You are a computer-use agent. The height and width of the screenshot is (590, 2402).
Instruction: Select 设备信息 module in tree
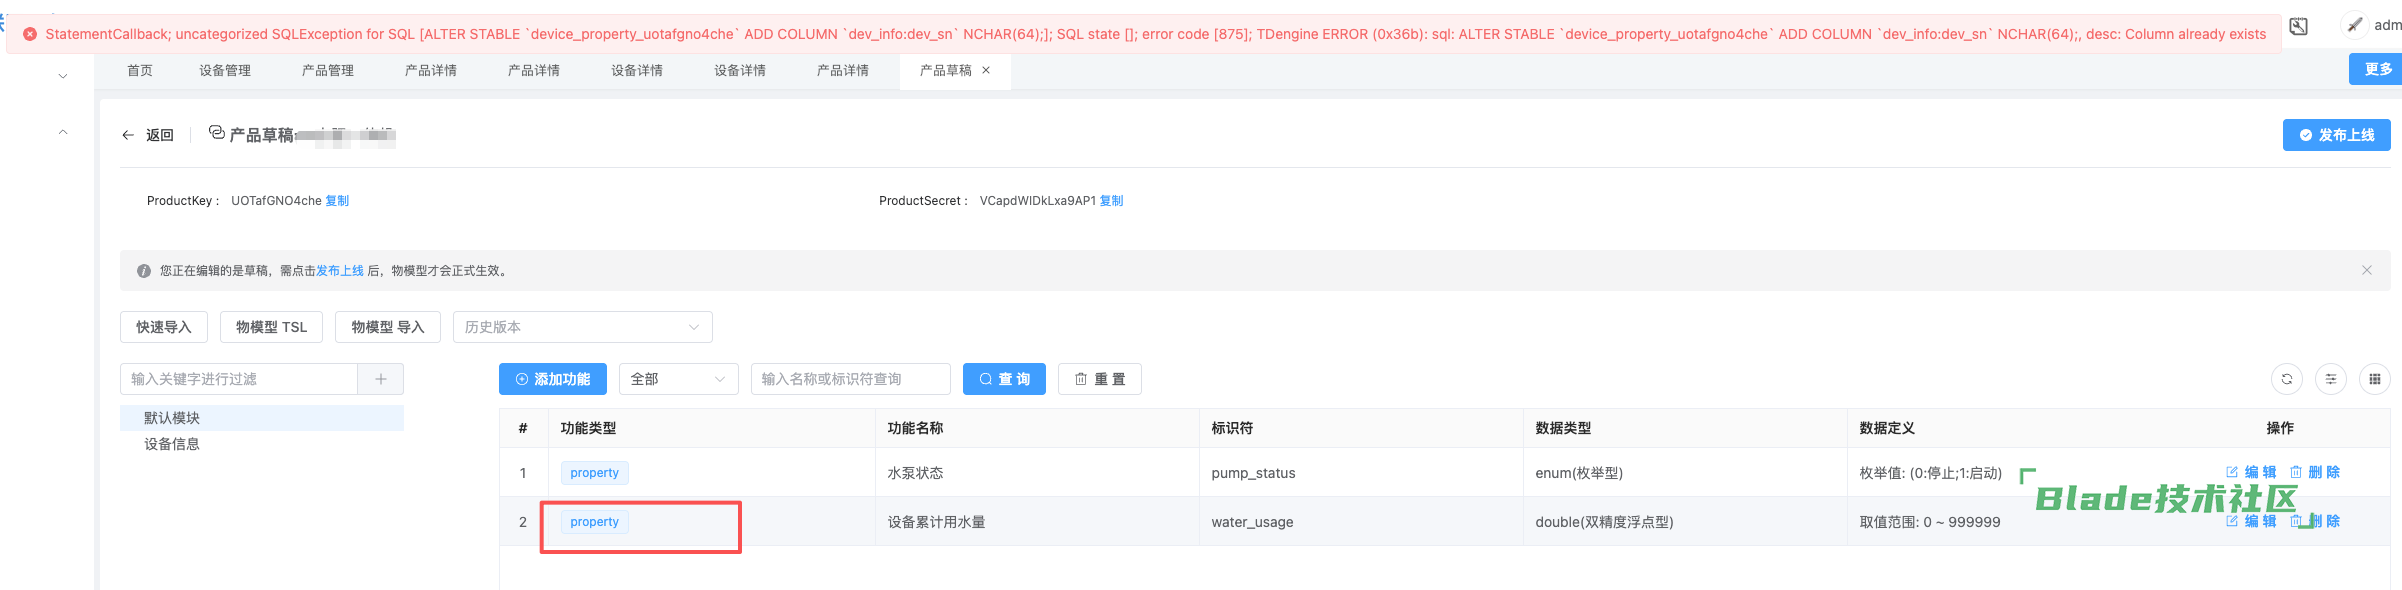pos(172,444)
